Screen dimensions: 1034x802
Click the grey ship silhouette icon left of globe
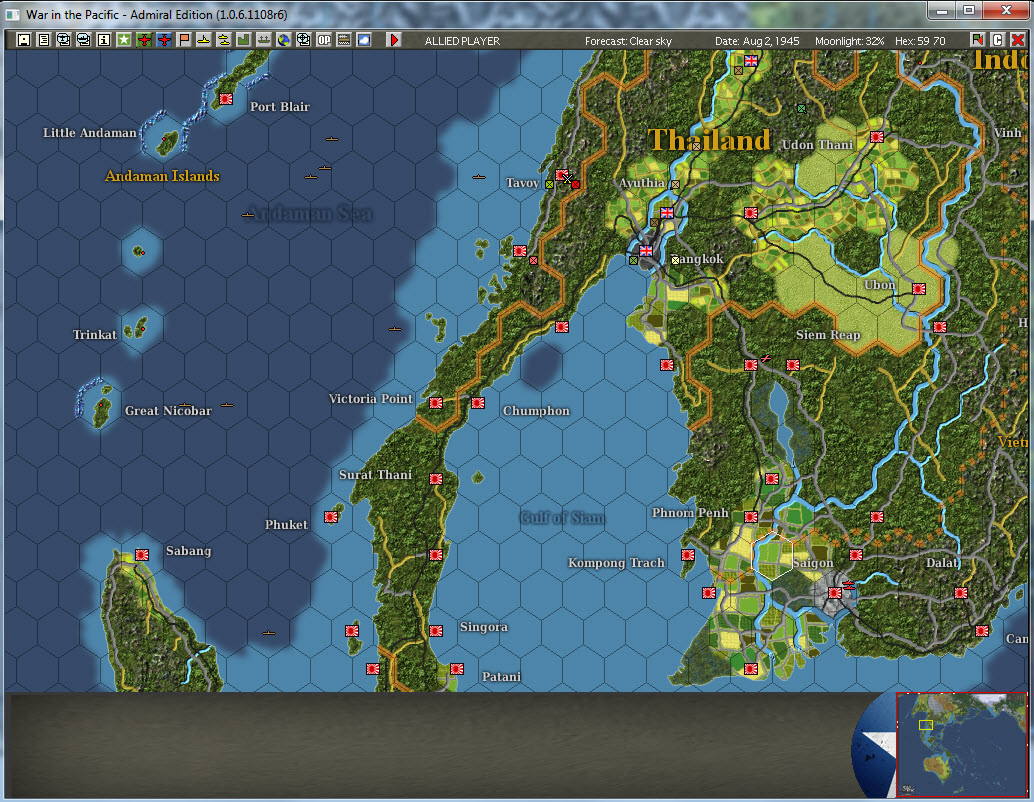pos(264,40)
